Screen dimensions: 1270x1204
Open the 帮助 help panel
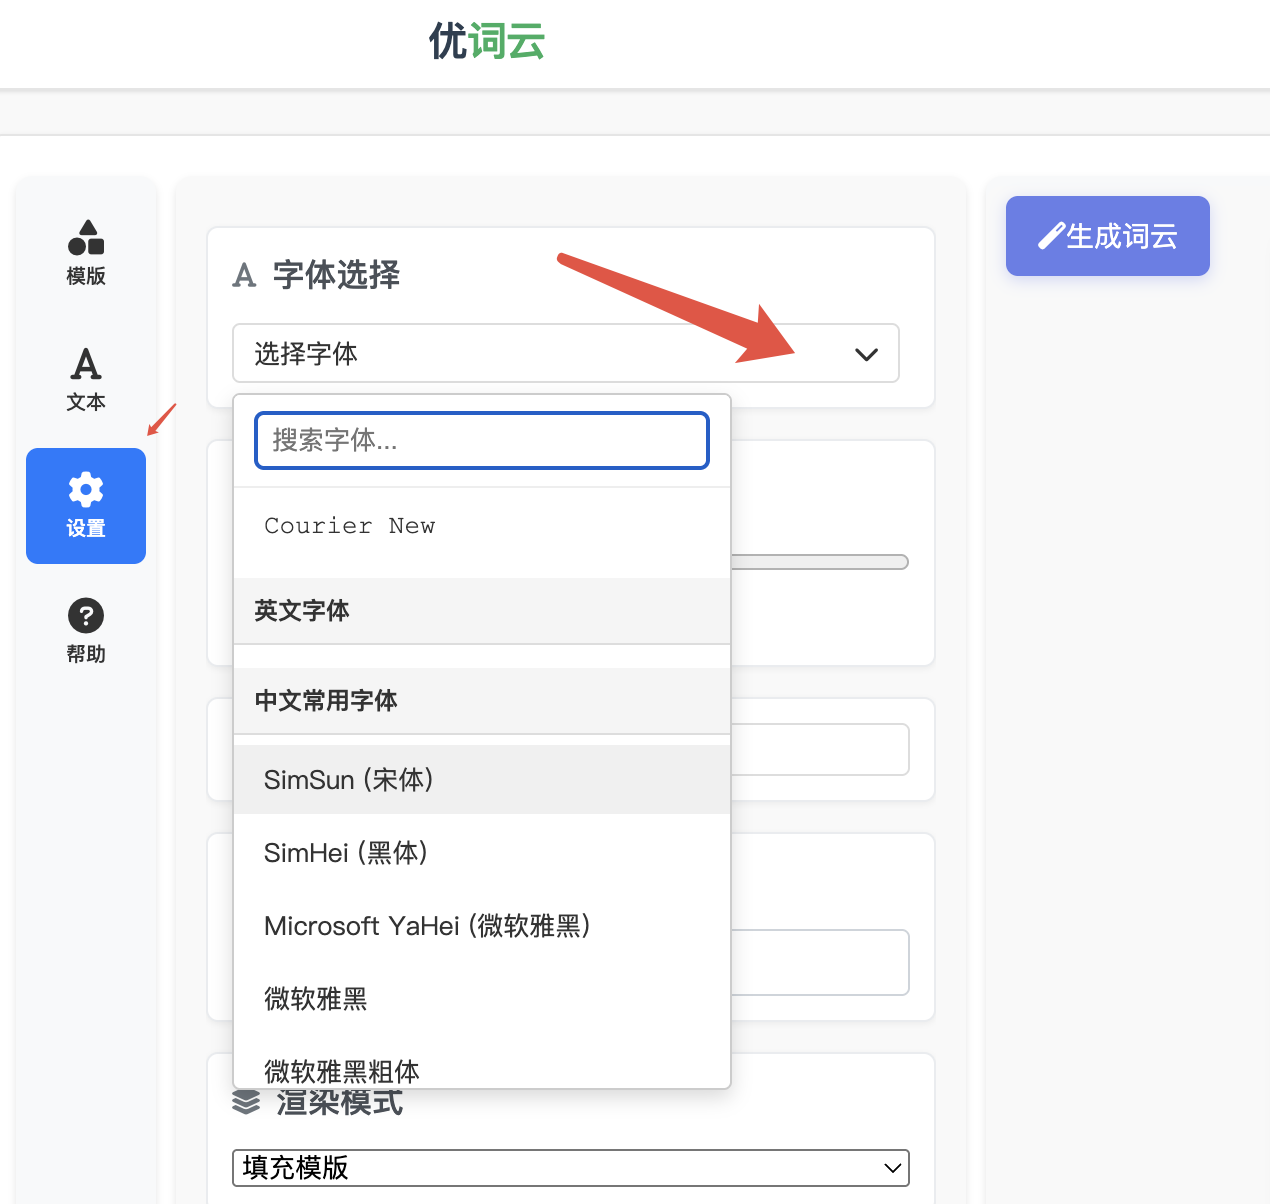(86, 630)
